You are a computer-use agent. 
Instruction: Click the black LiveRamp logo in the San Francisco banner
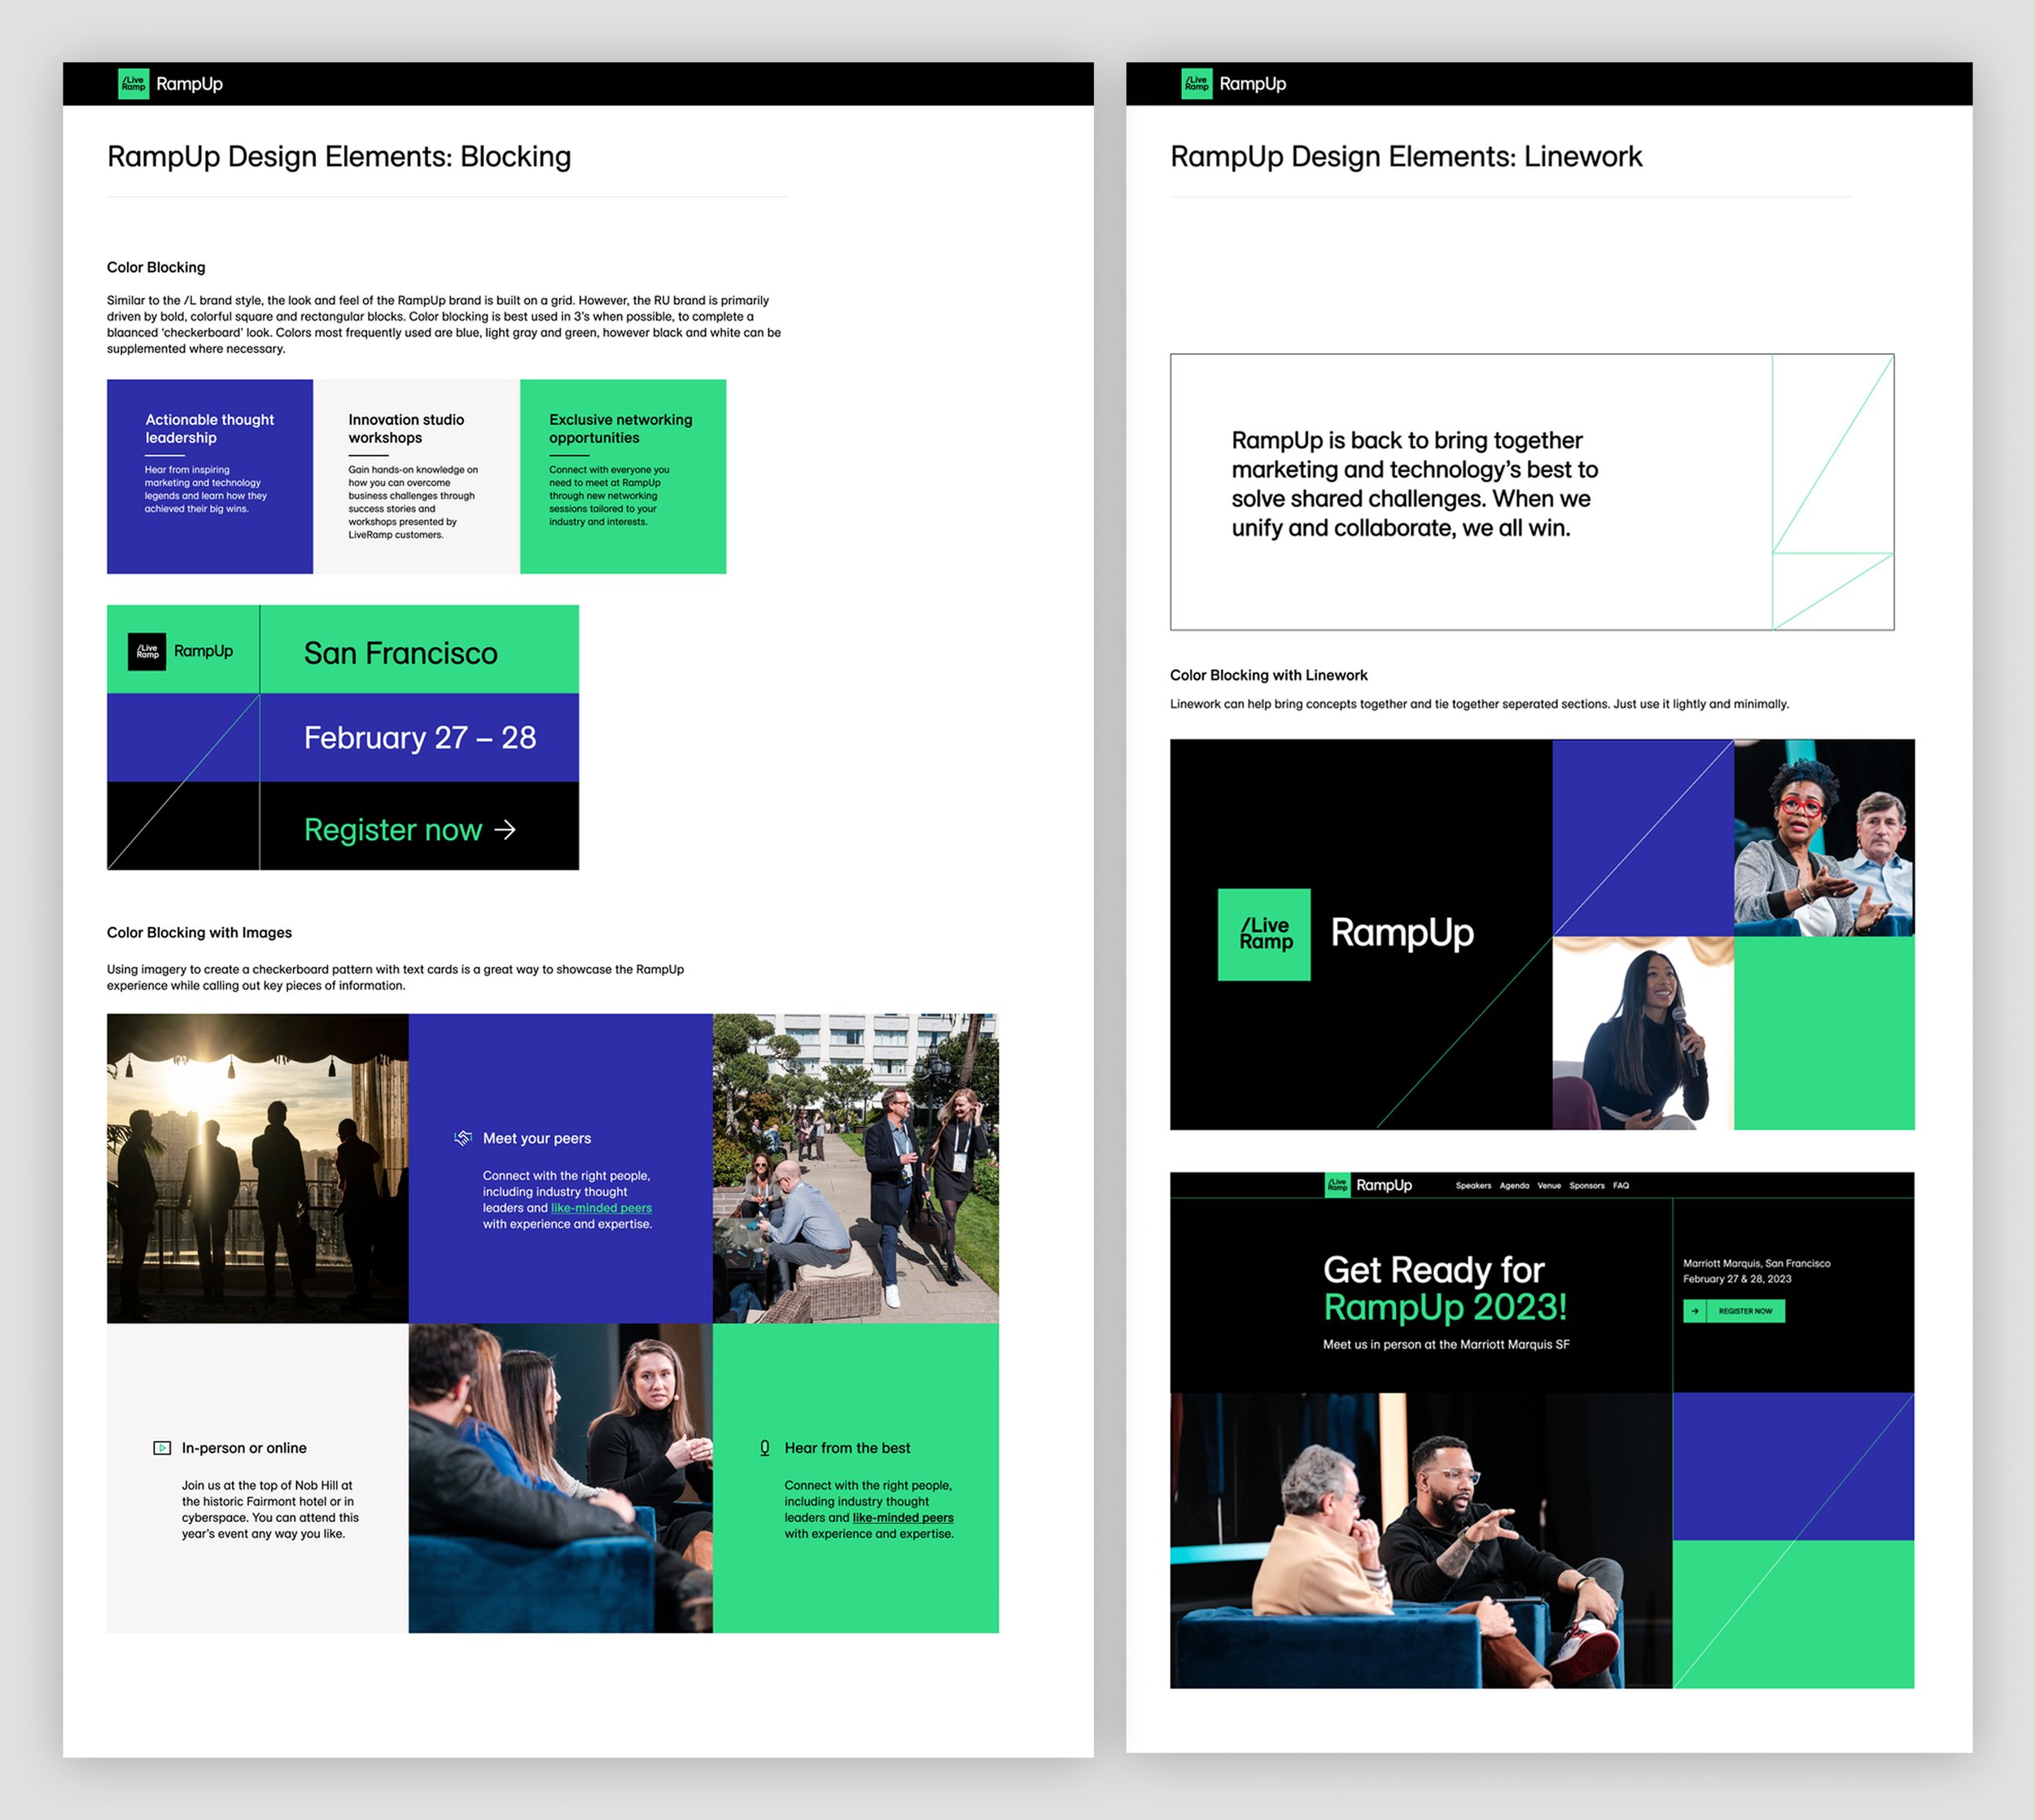147,651
